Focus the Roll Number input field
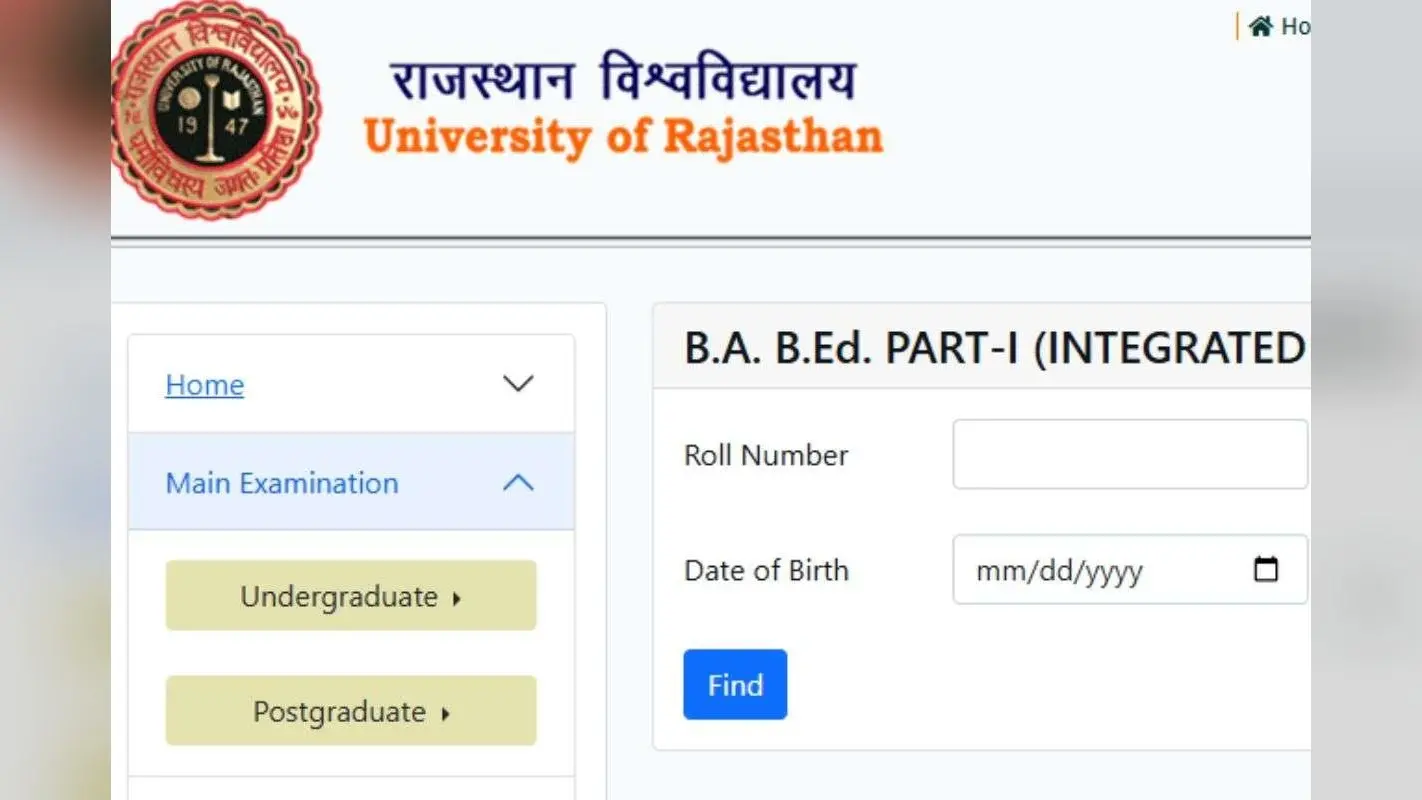The width and height of the screenshot is (1422, 800). (1130, 454)
